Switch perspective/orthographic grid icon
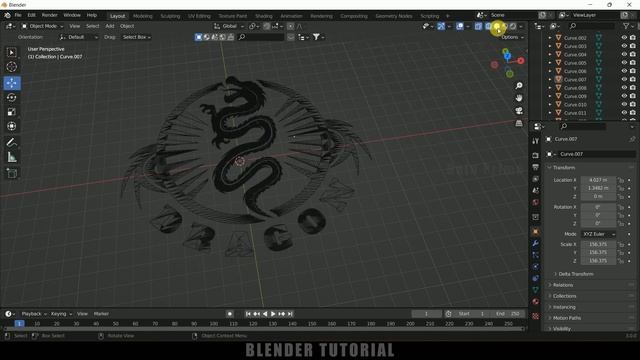 (x=519, y=123)
